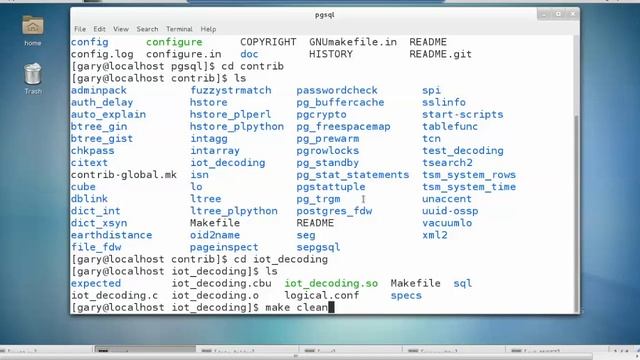Click 'vacuumlo' directory name
This screenshot has height=360, width=640.
447,223
